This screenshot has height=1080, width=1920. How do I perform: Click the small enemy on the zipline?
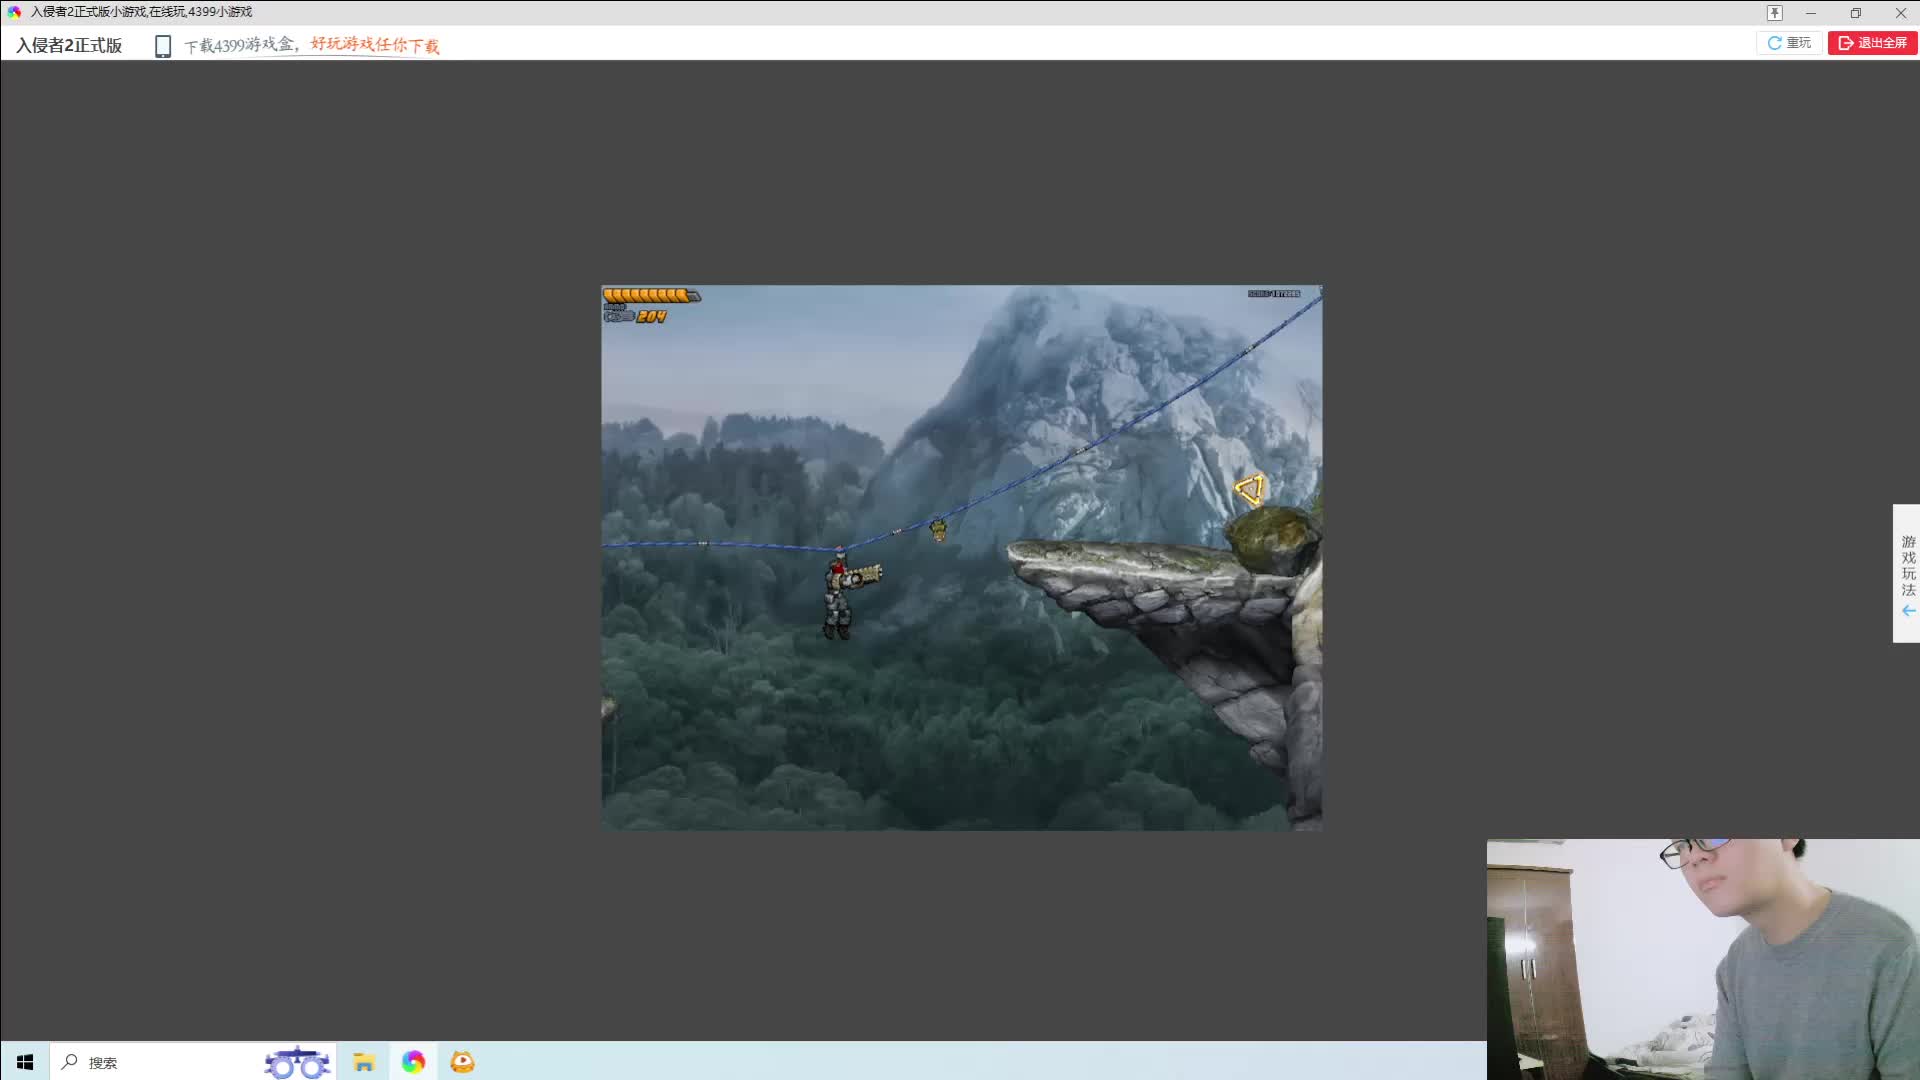click(938, 529)
